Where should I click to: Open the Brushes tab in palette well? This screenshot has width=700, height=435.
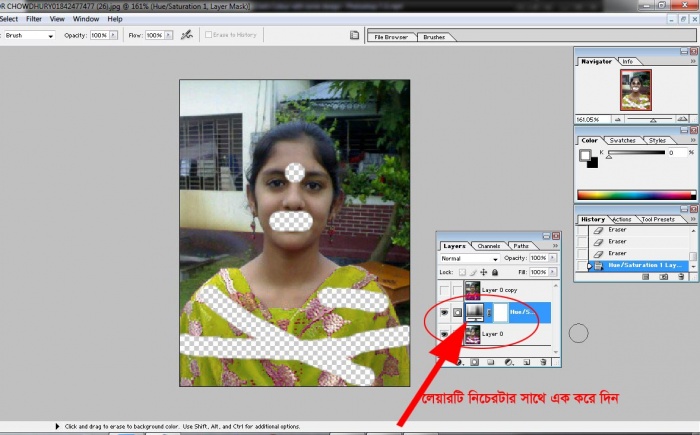pyautogui.click(x=434, y=37)
